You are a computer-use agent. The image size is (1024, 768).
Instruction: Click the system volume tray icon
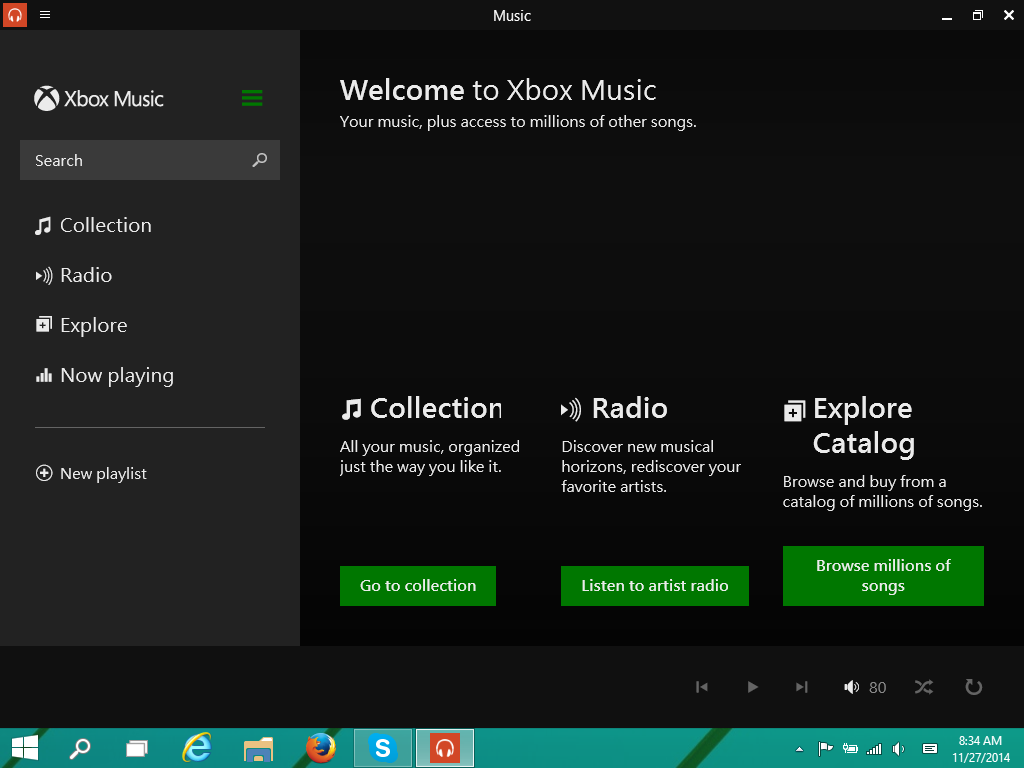[899, 749]
